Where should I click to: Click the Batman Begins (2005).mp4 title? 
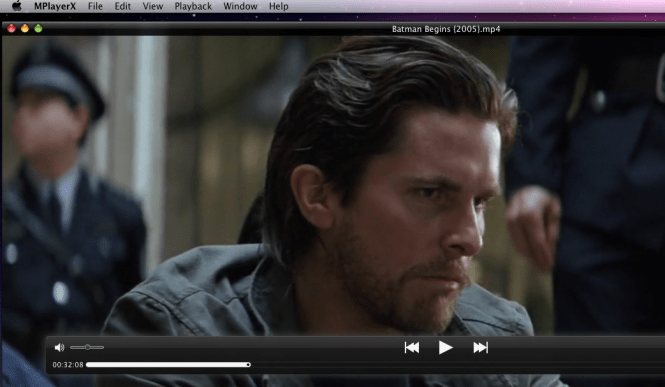click(446, 29)
